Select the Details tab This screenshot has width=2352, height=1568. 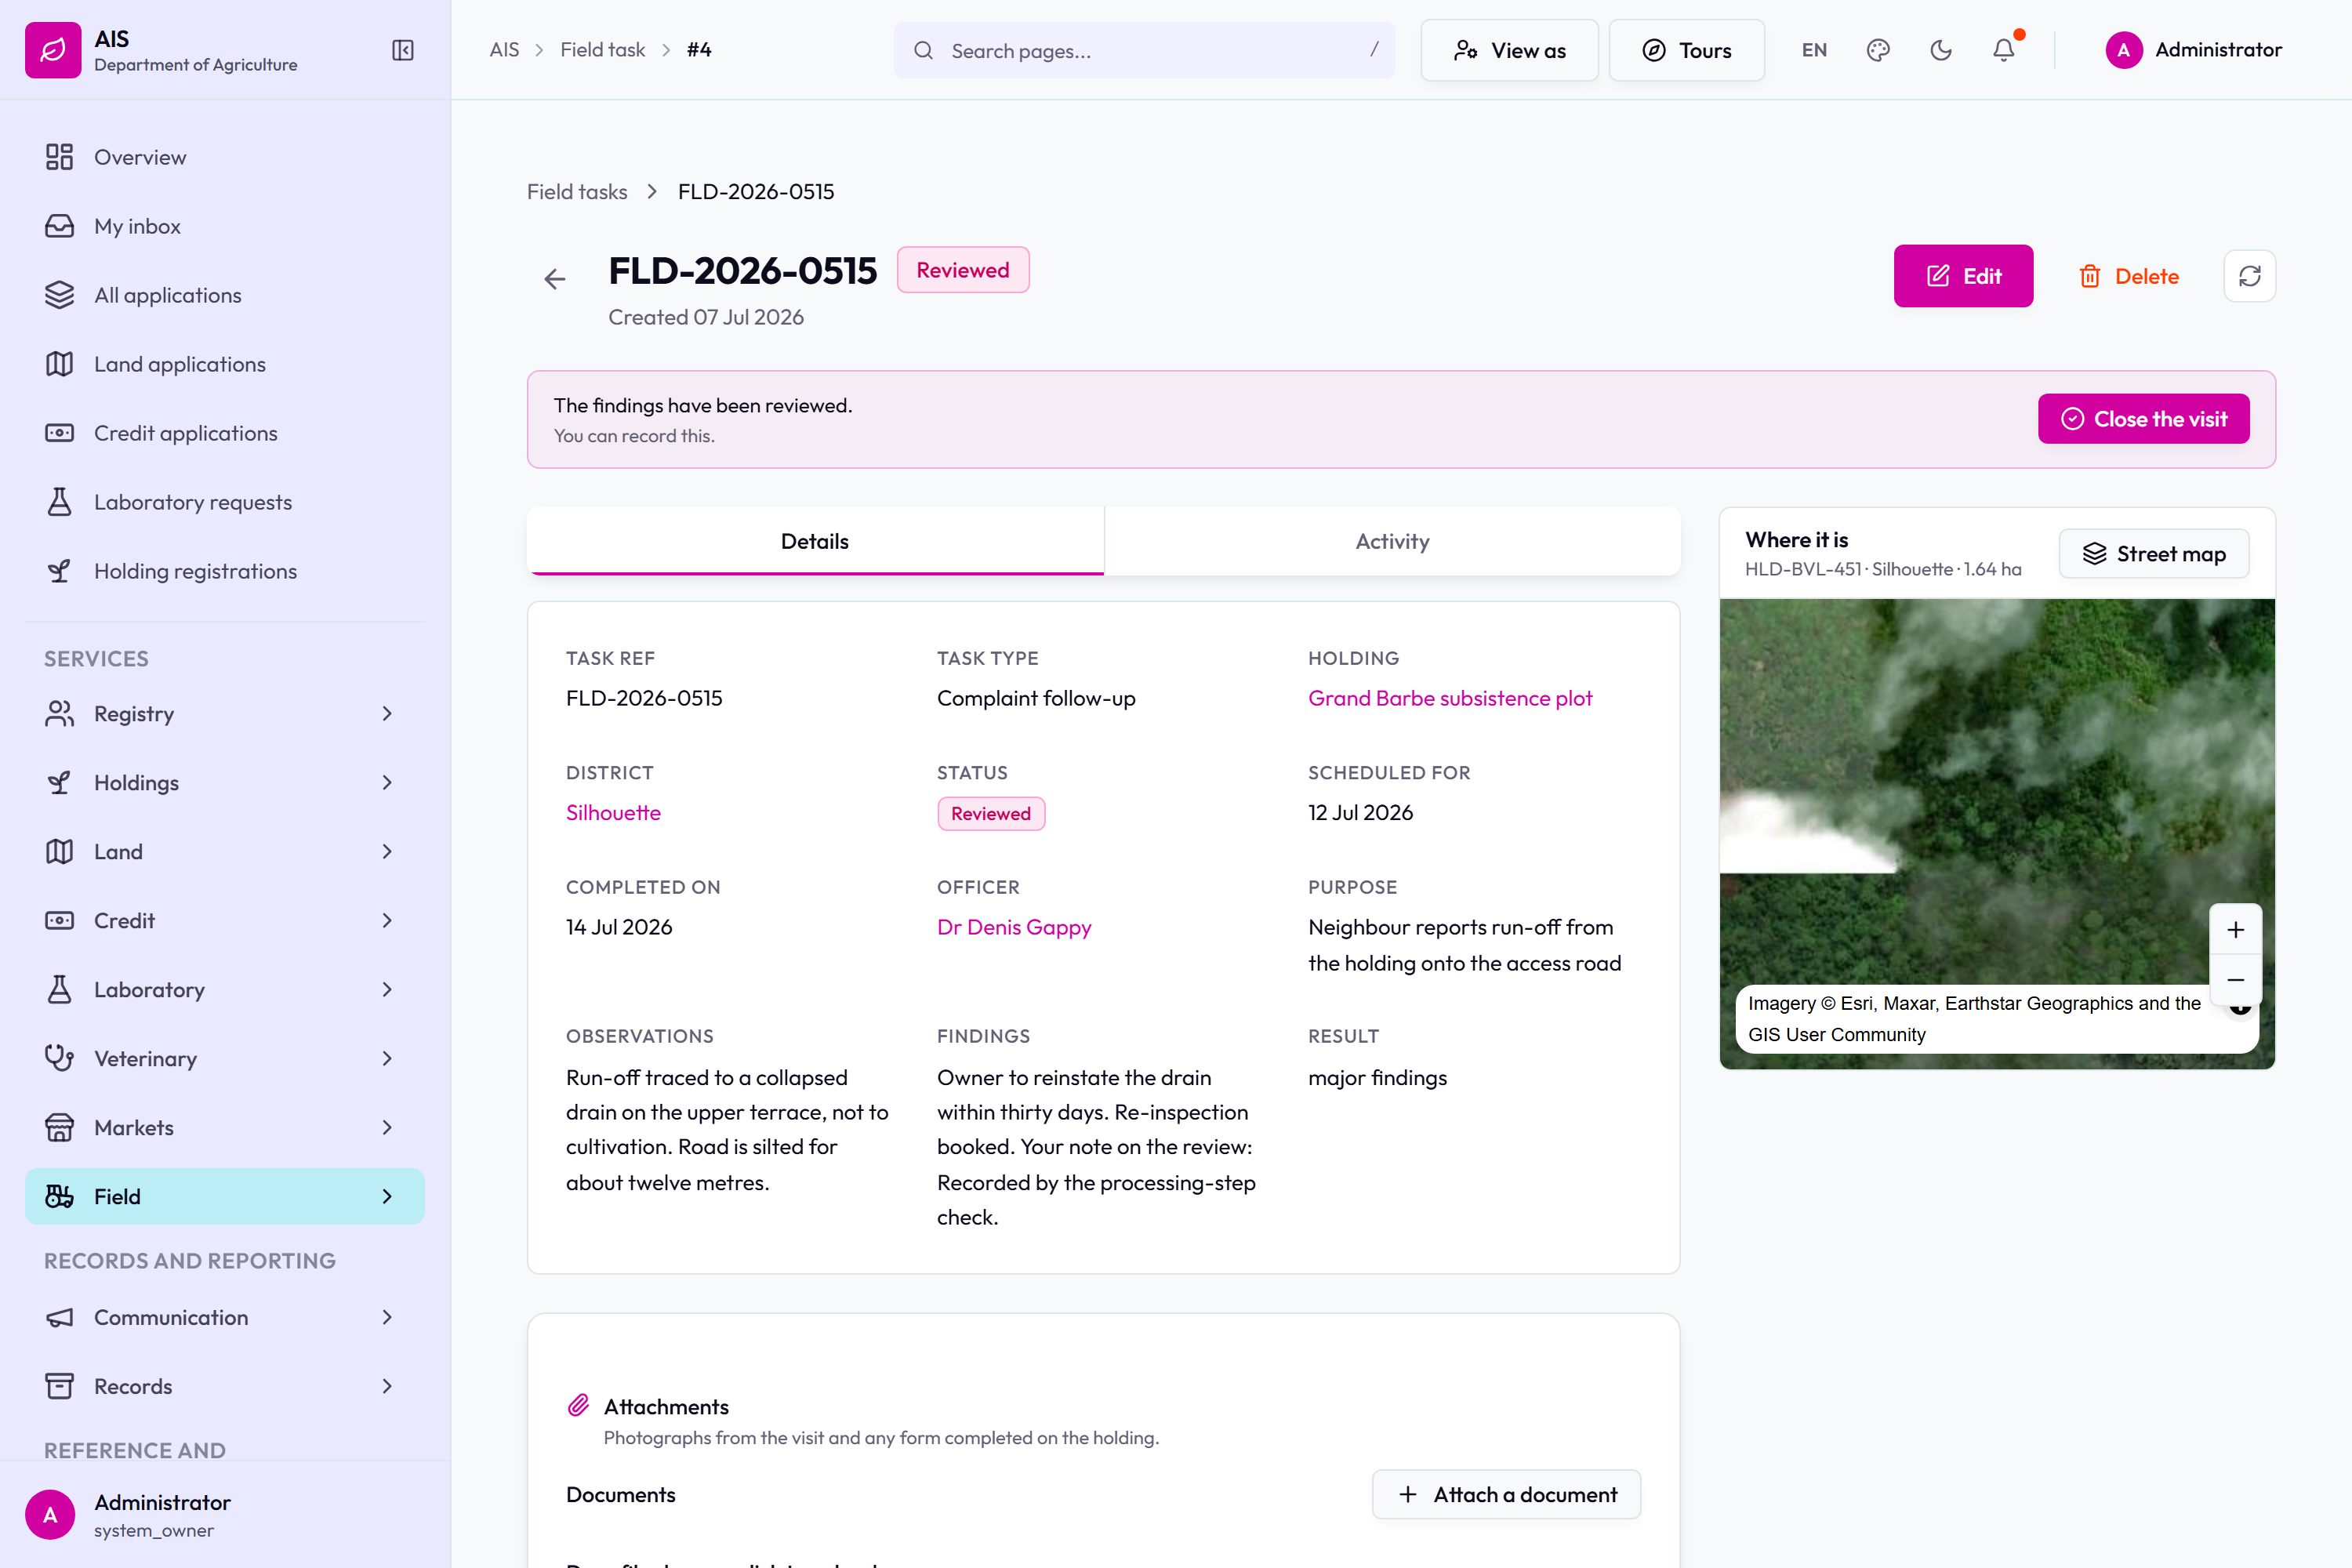(815, 541)
